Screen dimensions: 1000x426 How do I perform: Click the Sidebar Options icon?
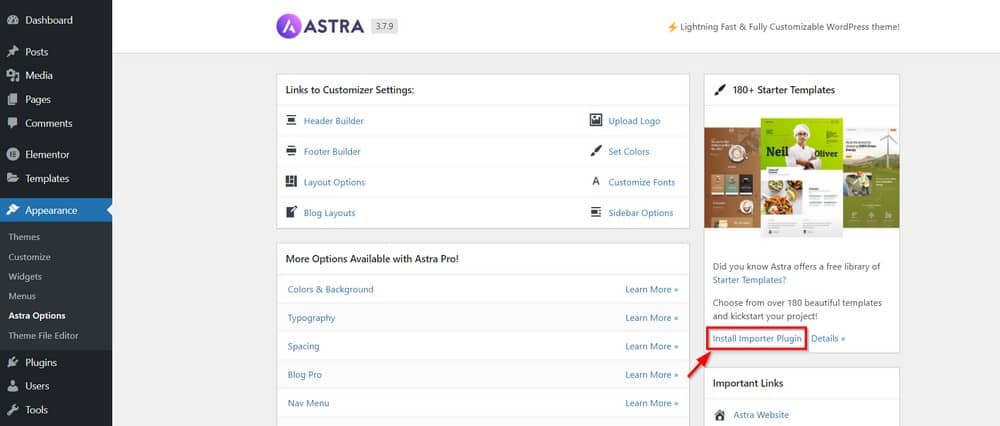[x=596, y=212]
